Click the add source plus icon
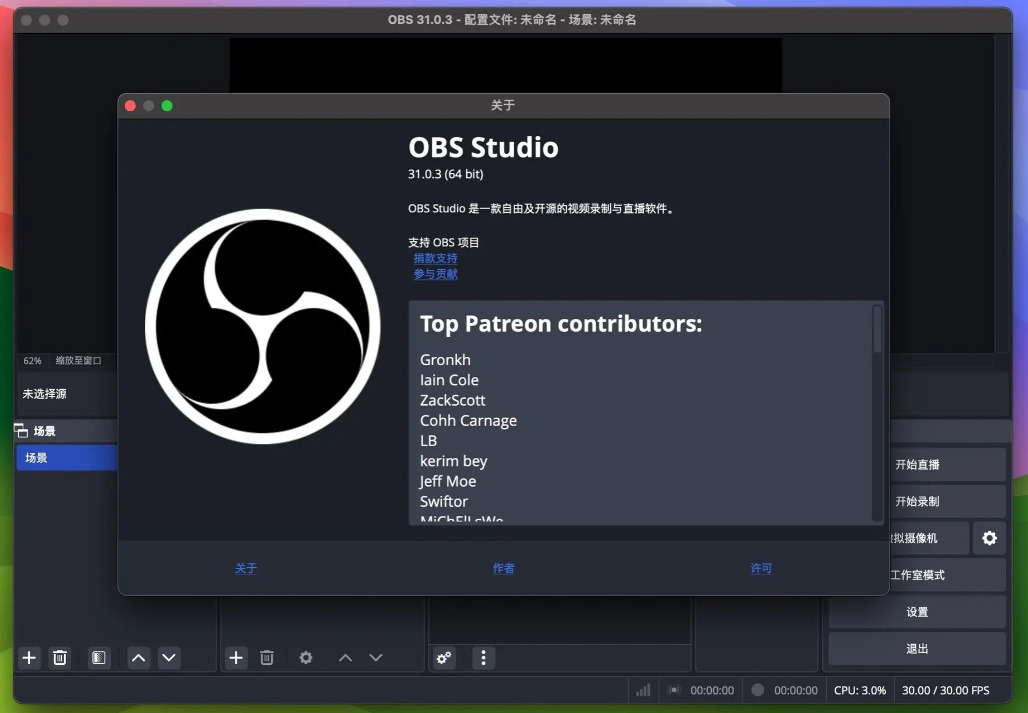 pyautogui.click(x=236, y=657)
